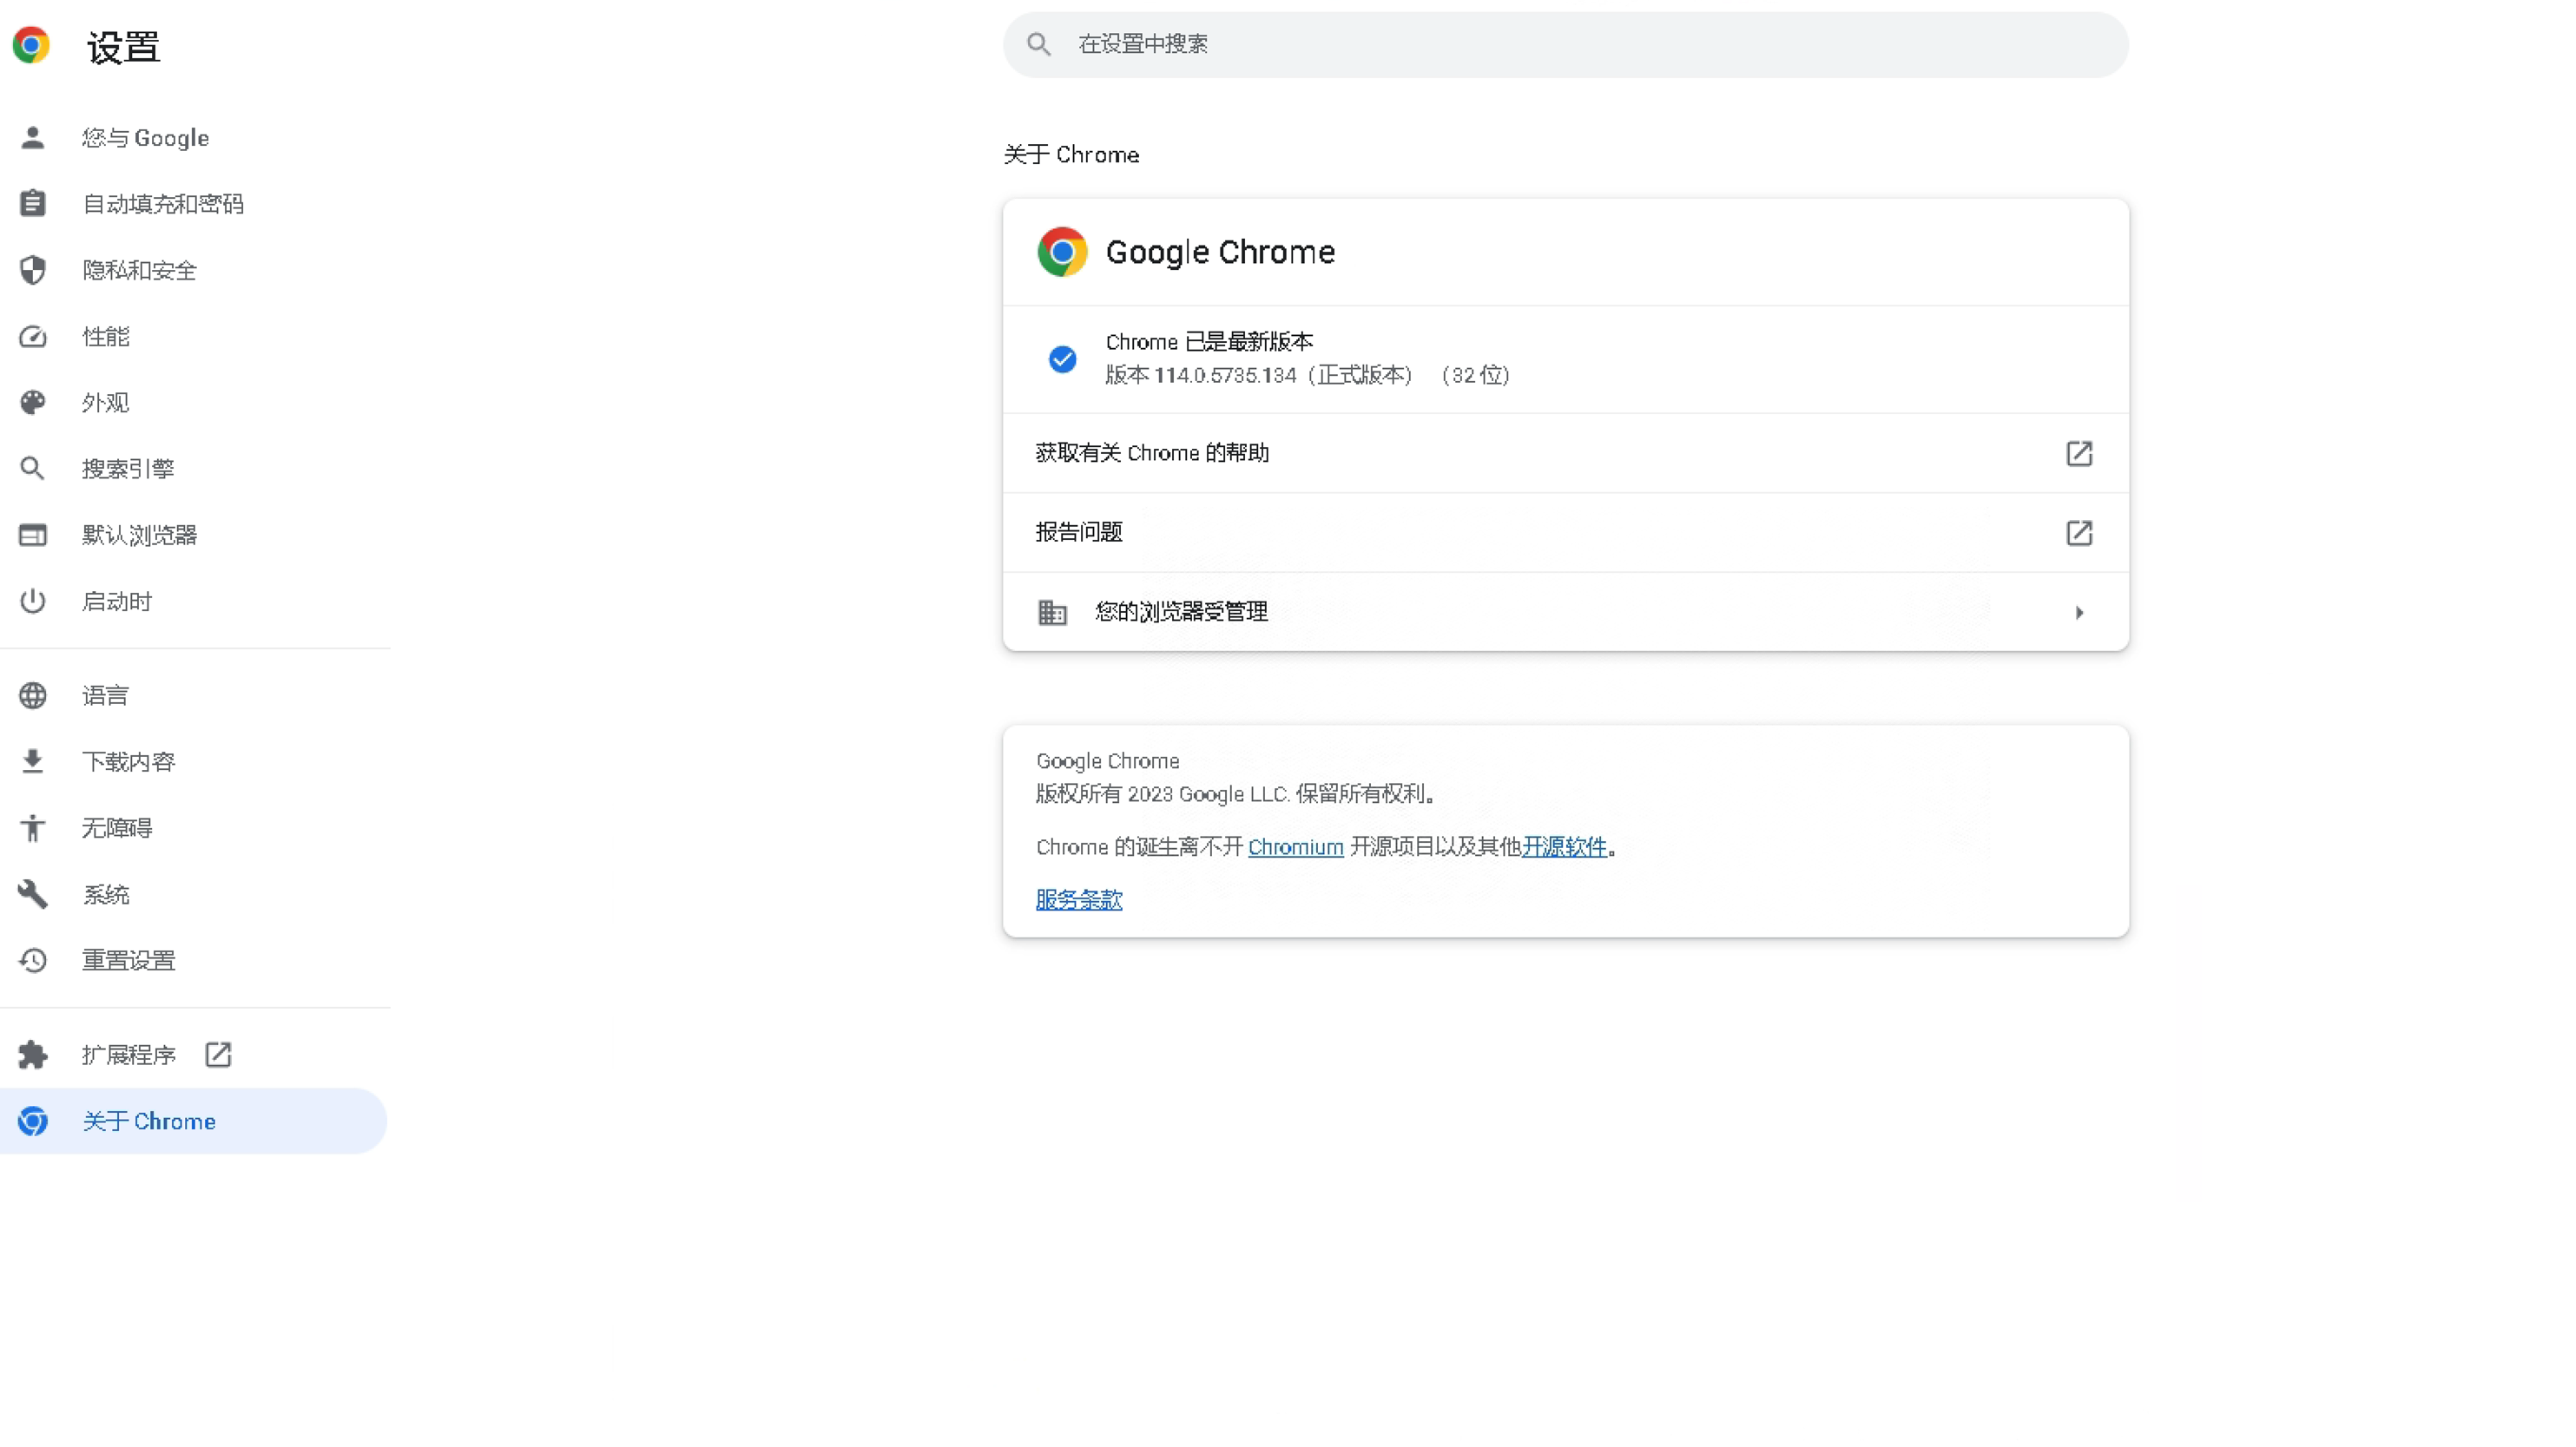
Task: Click the 关于 Chrome page heading
Action: point(1071,154)
